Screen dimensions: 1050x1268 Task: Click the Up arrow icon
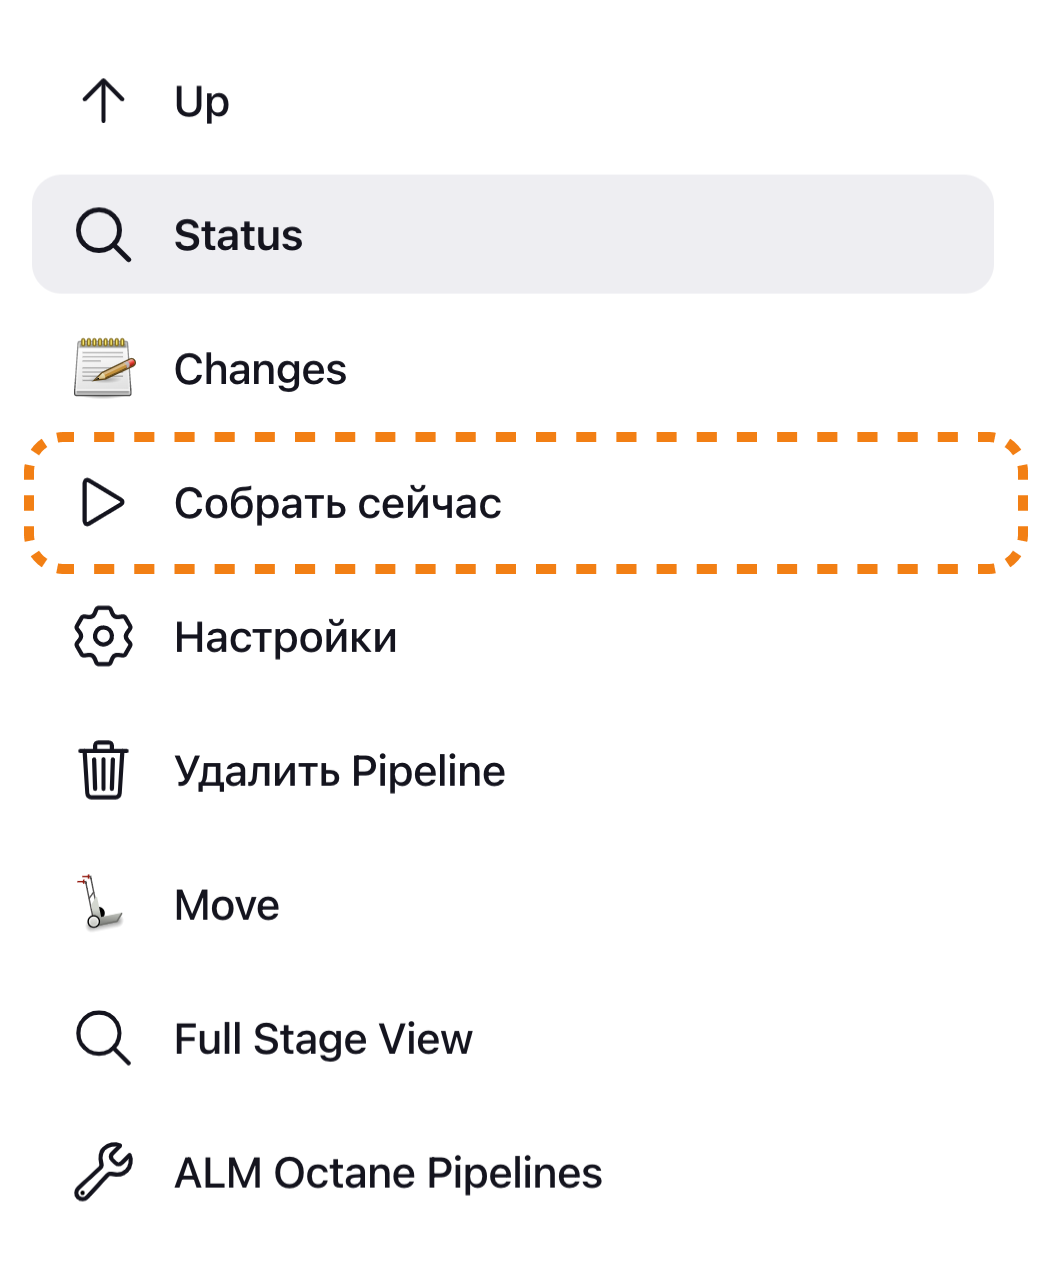pyautogui.click(x=103, y=101)
